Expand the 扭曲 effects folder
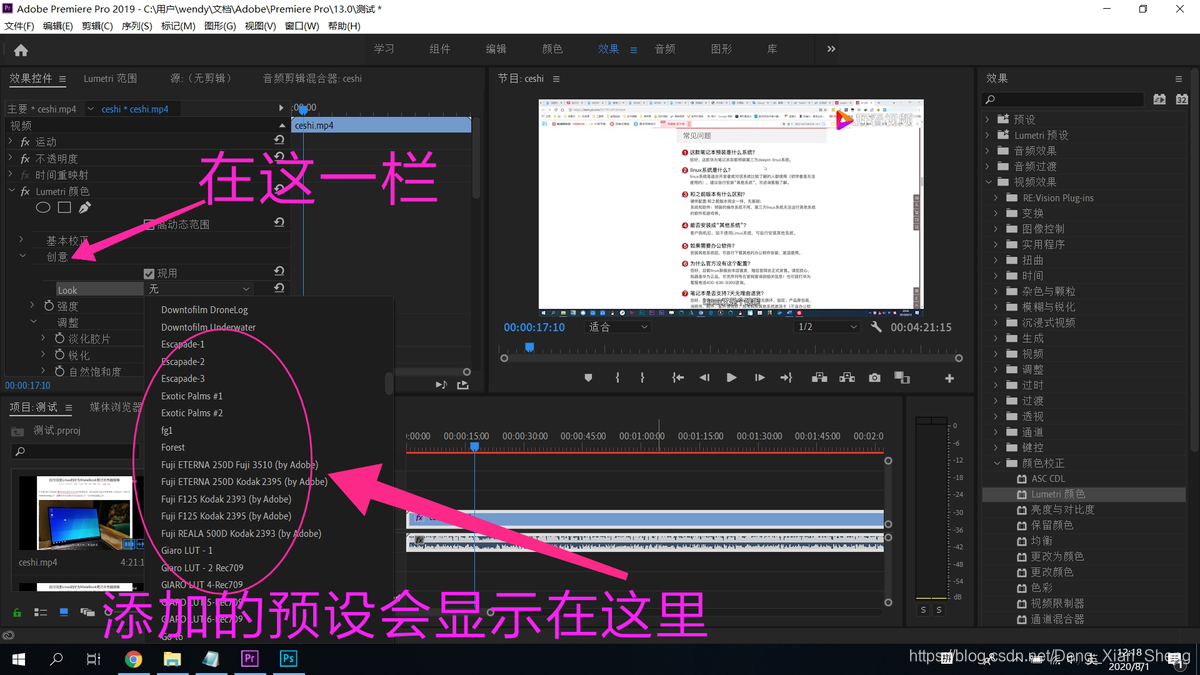Viewport: 1200px width, 675px height. (997, 260)
